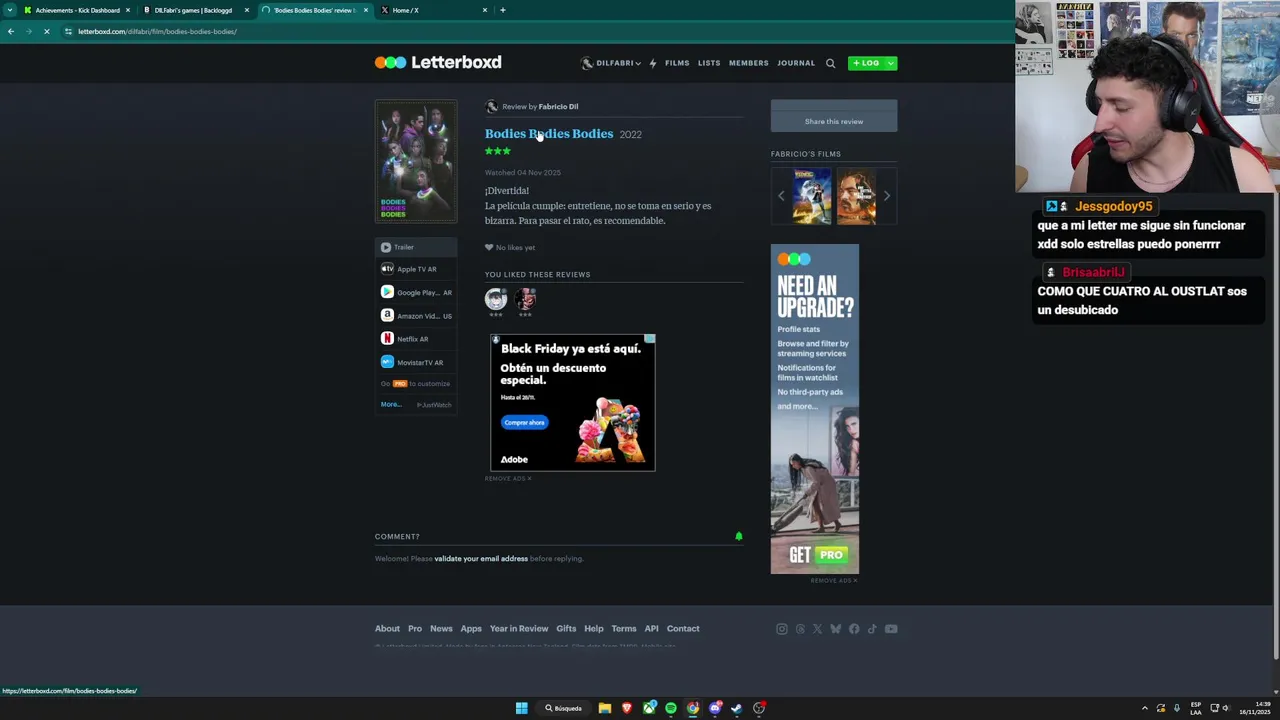Open the first liked review avatar

tap(496, 298)
